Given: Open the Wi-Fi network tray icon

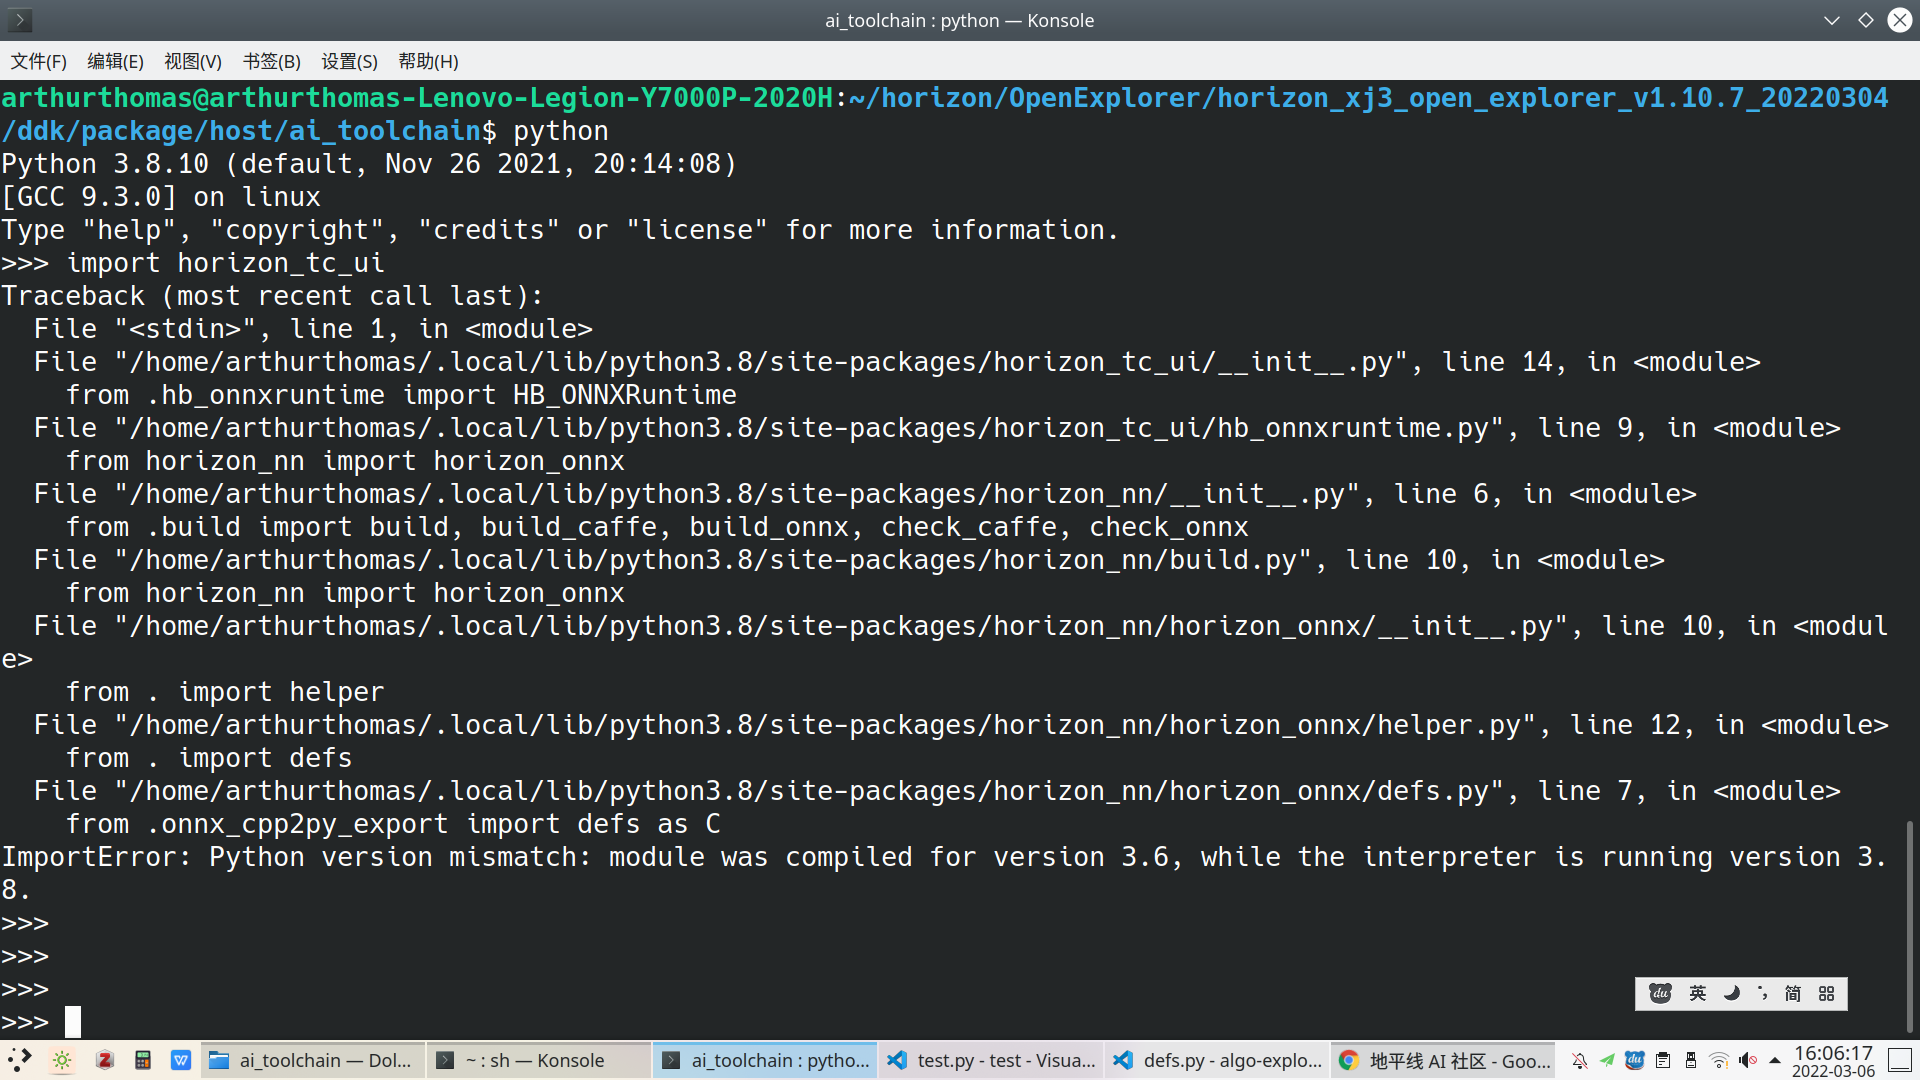Looking at the screenshot, I should coord(1719,1060).
